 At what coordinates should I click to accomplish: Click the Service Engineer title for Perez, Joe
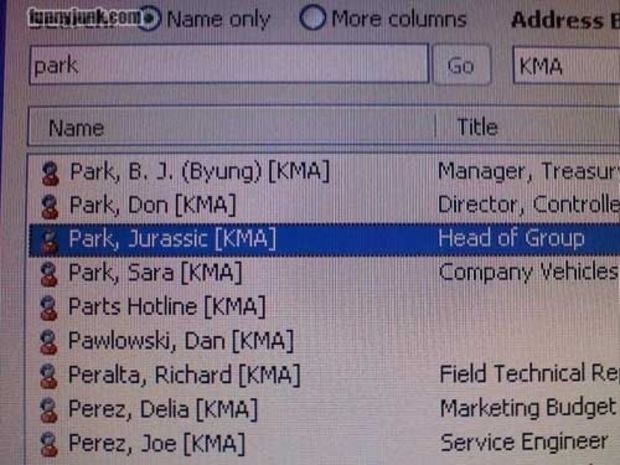point(523,441)
